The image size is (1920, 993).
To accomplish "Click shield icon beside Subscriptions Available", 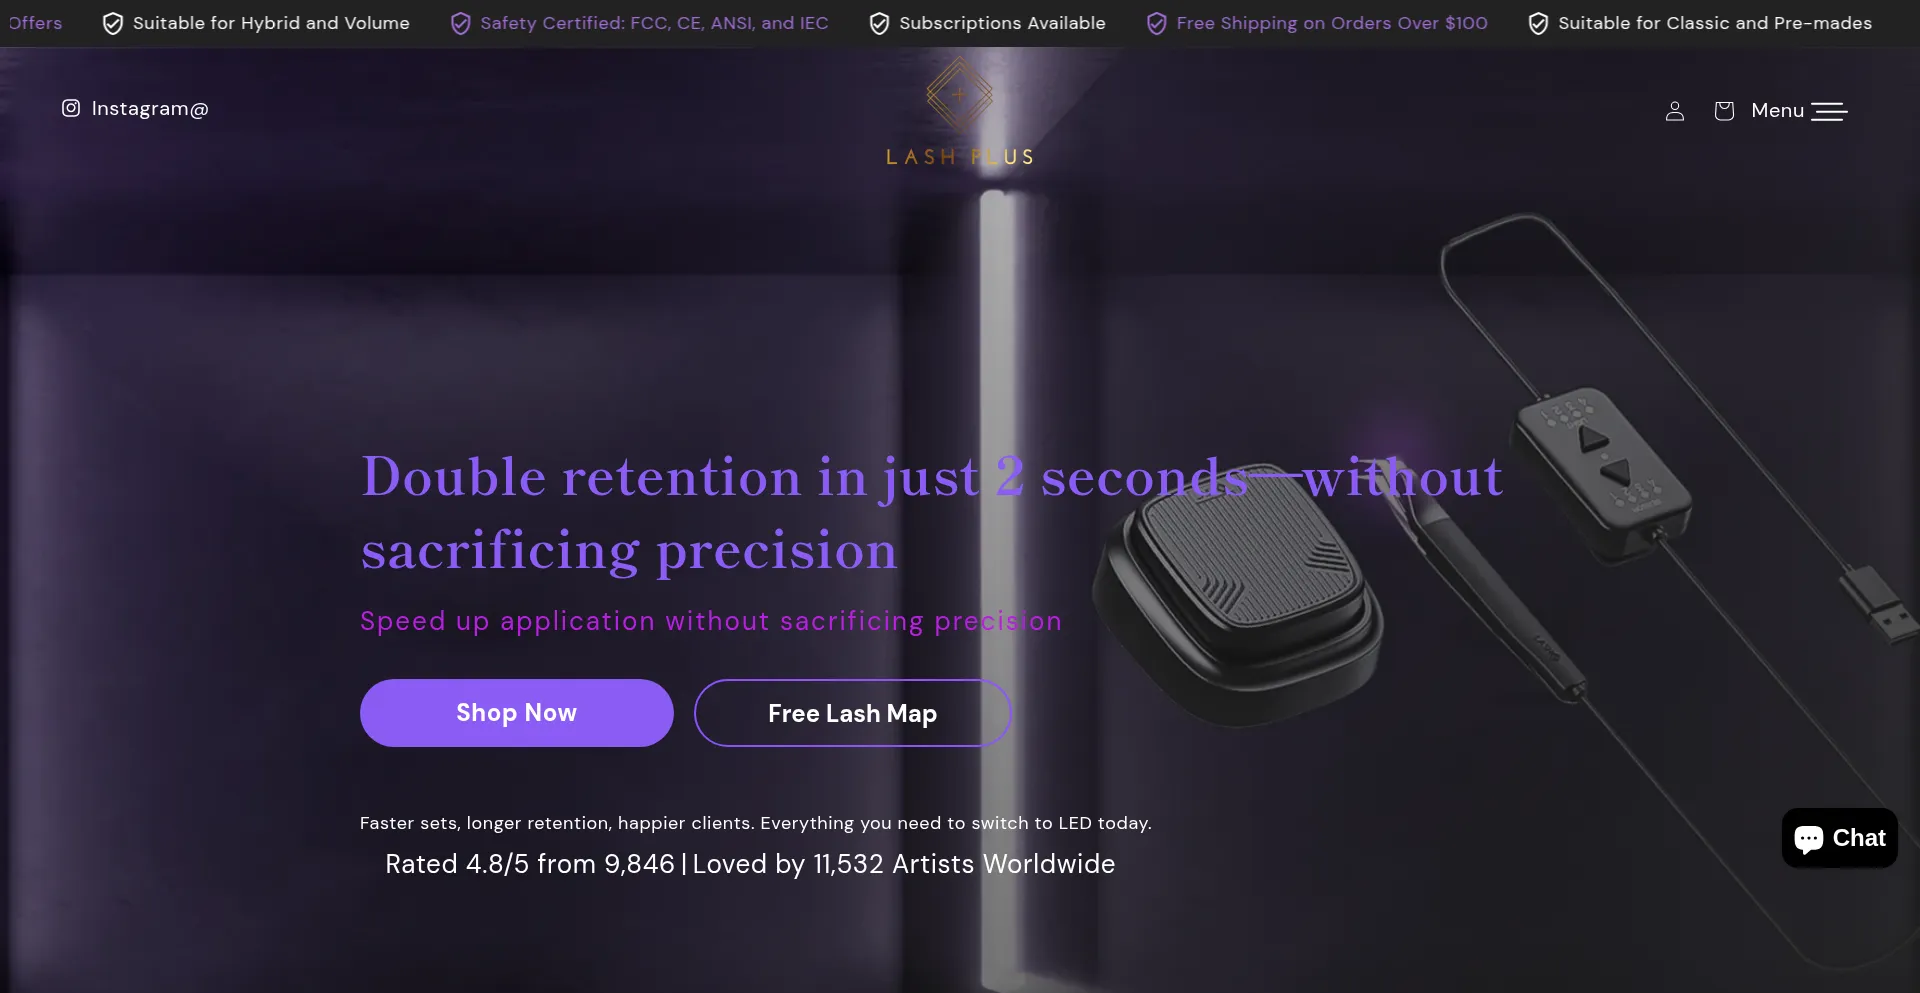I will click(x=879, y=23).
